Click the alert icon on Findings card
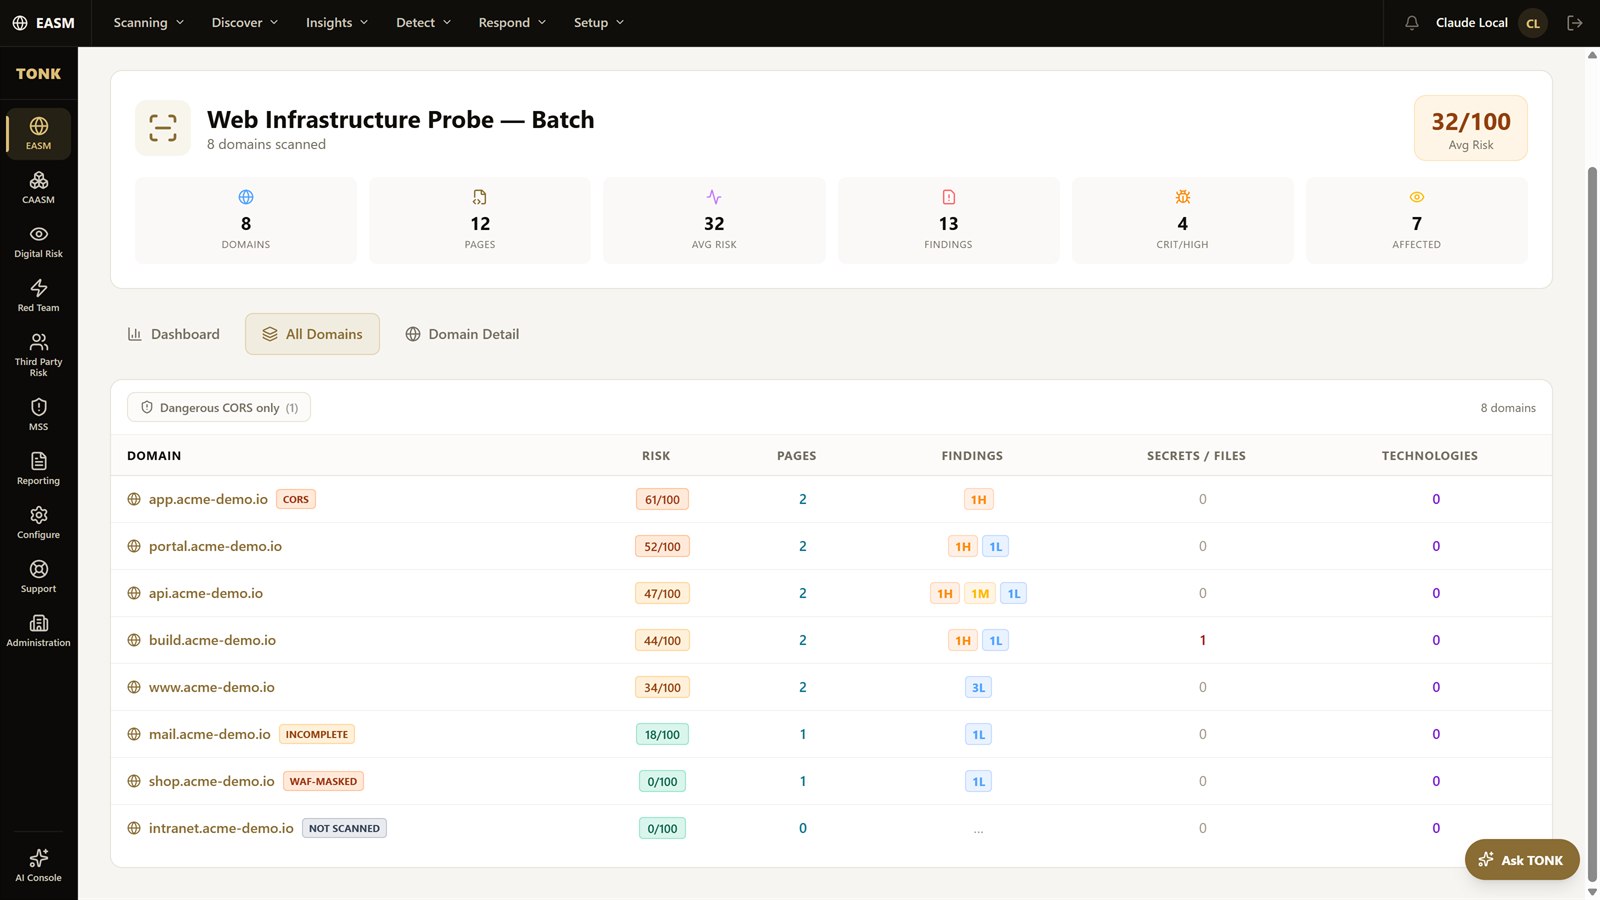The width and height of the screenshot is (1600, 900). click(948, 197)
